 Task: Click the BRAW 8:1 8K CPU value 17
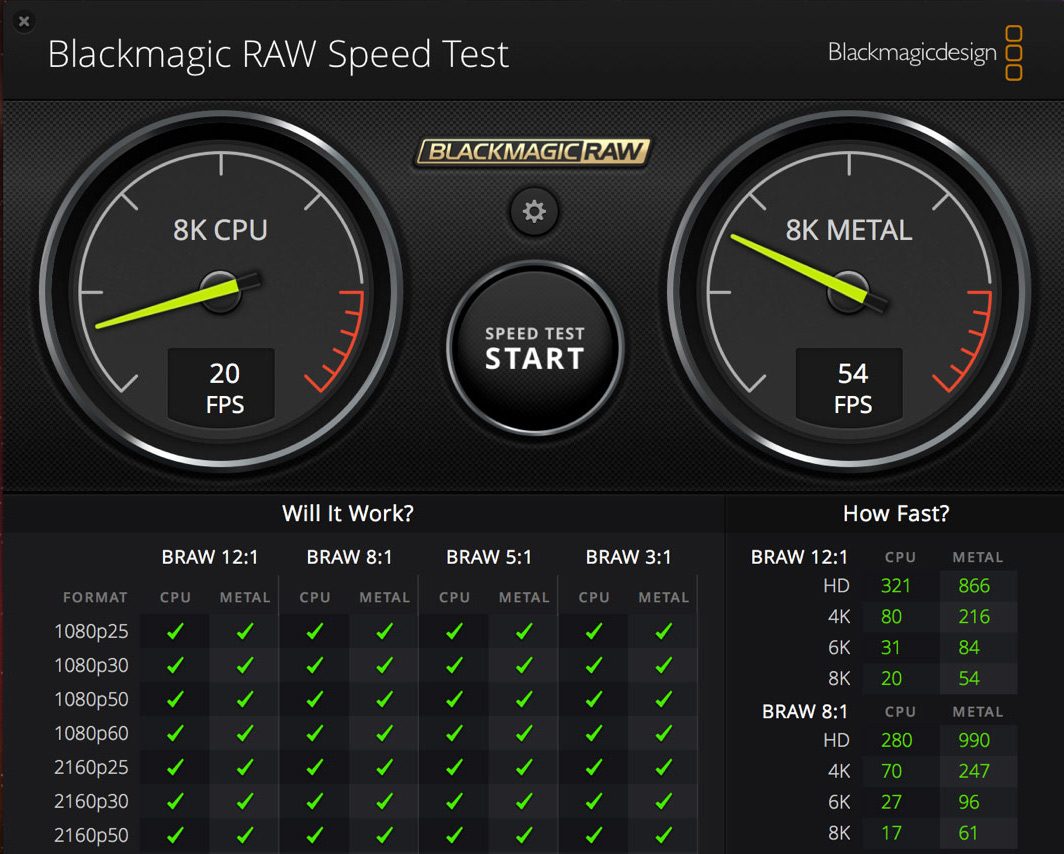click(x=891, y=833)
